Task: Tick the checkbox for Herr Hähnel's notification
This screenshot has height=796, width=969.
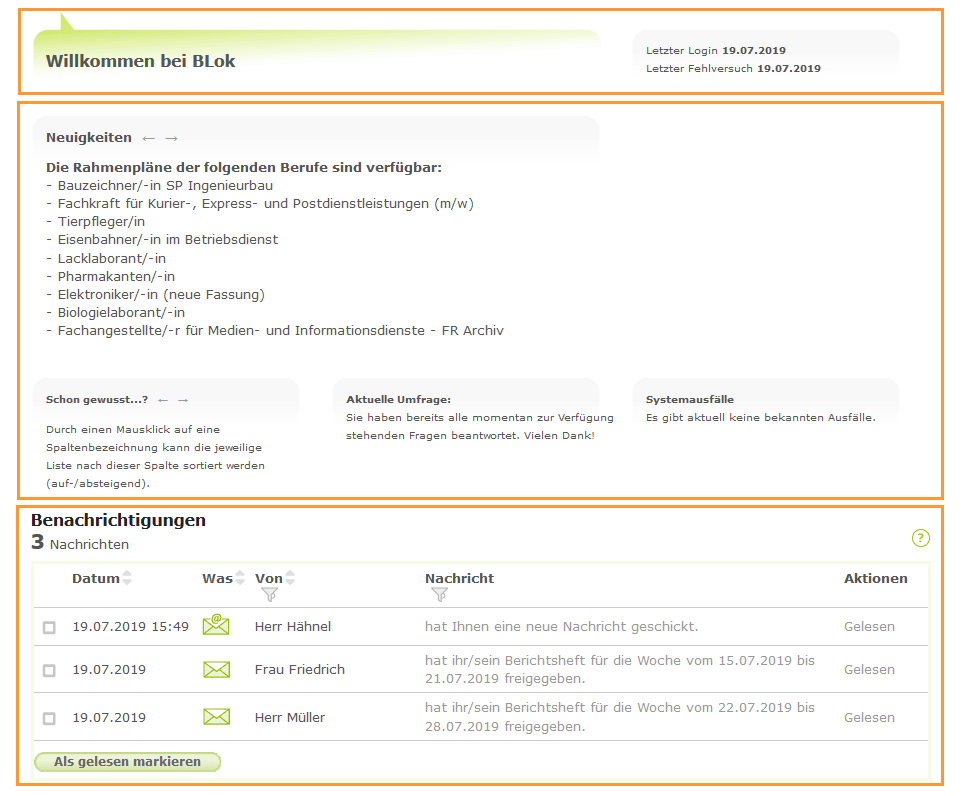Action: click(x=49, y=628)
